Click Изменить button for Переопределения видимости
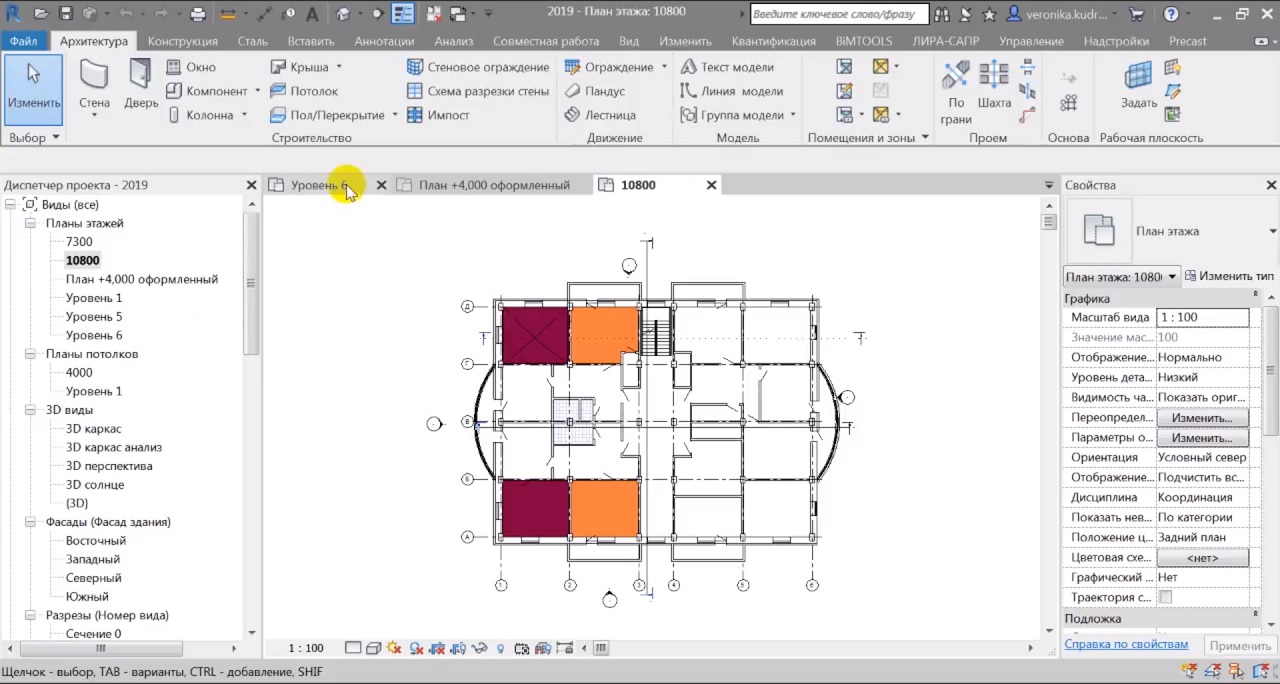Image resolution: width=1280 pixels, height=684 pixels. pyautogui.click(x=1202, y=417)
